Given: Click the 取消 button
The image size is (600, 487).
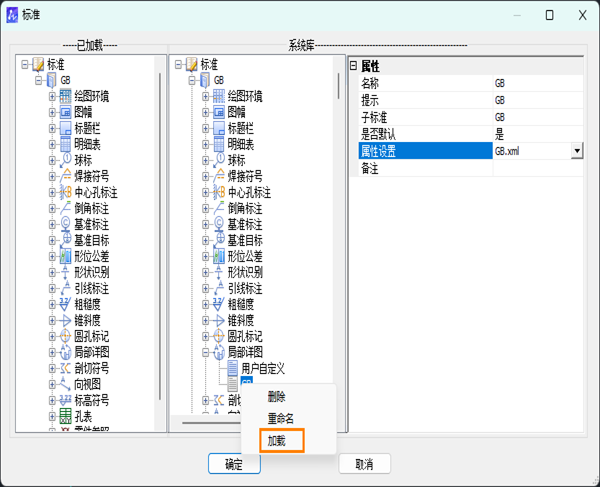Looking at the screenshot, I should pos(364,464).
